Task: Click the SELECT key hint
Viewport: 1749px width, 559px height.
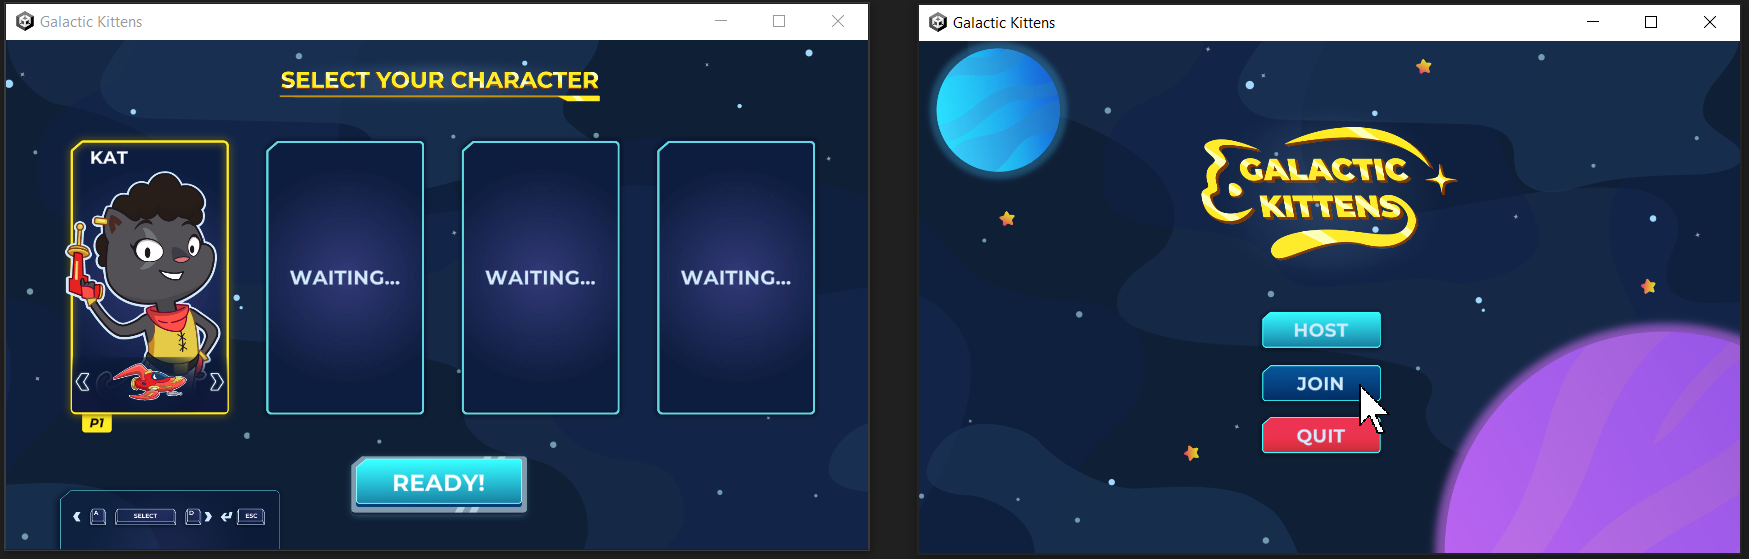Action: 146,516
